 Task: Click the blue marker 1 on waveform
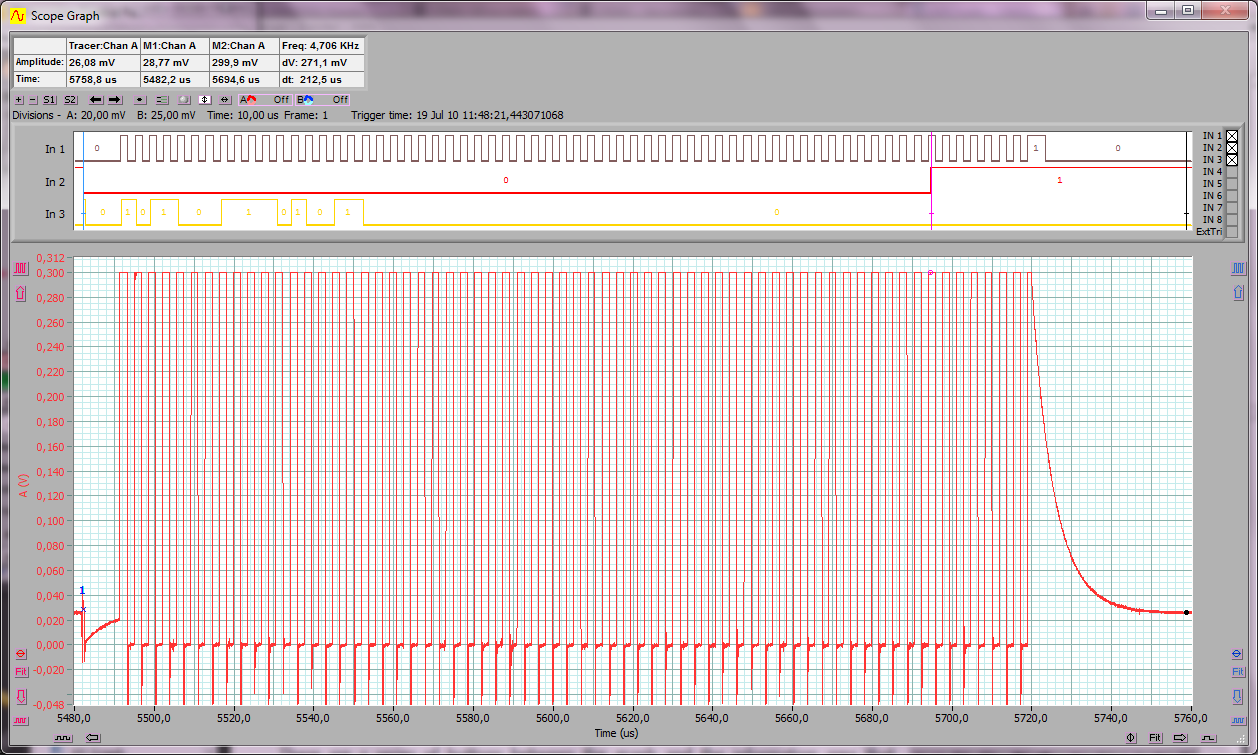(82, 591)
